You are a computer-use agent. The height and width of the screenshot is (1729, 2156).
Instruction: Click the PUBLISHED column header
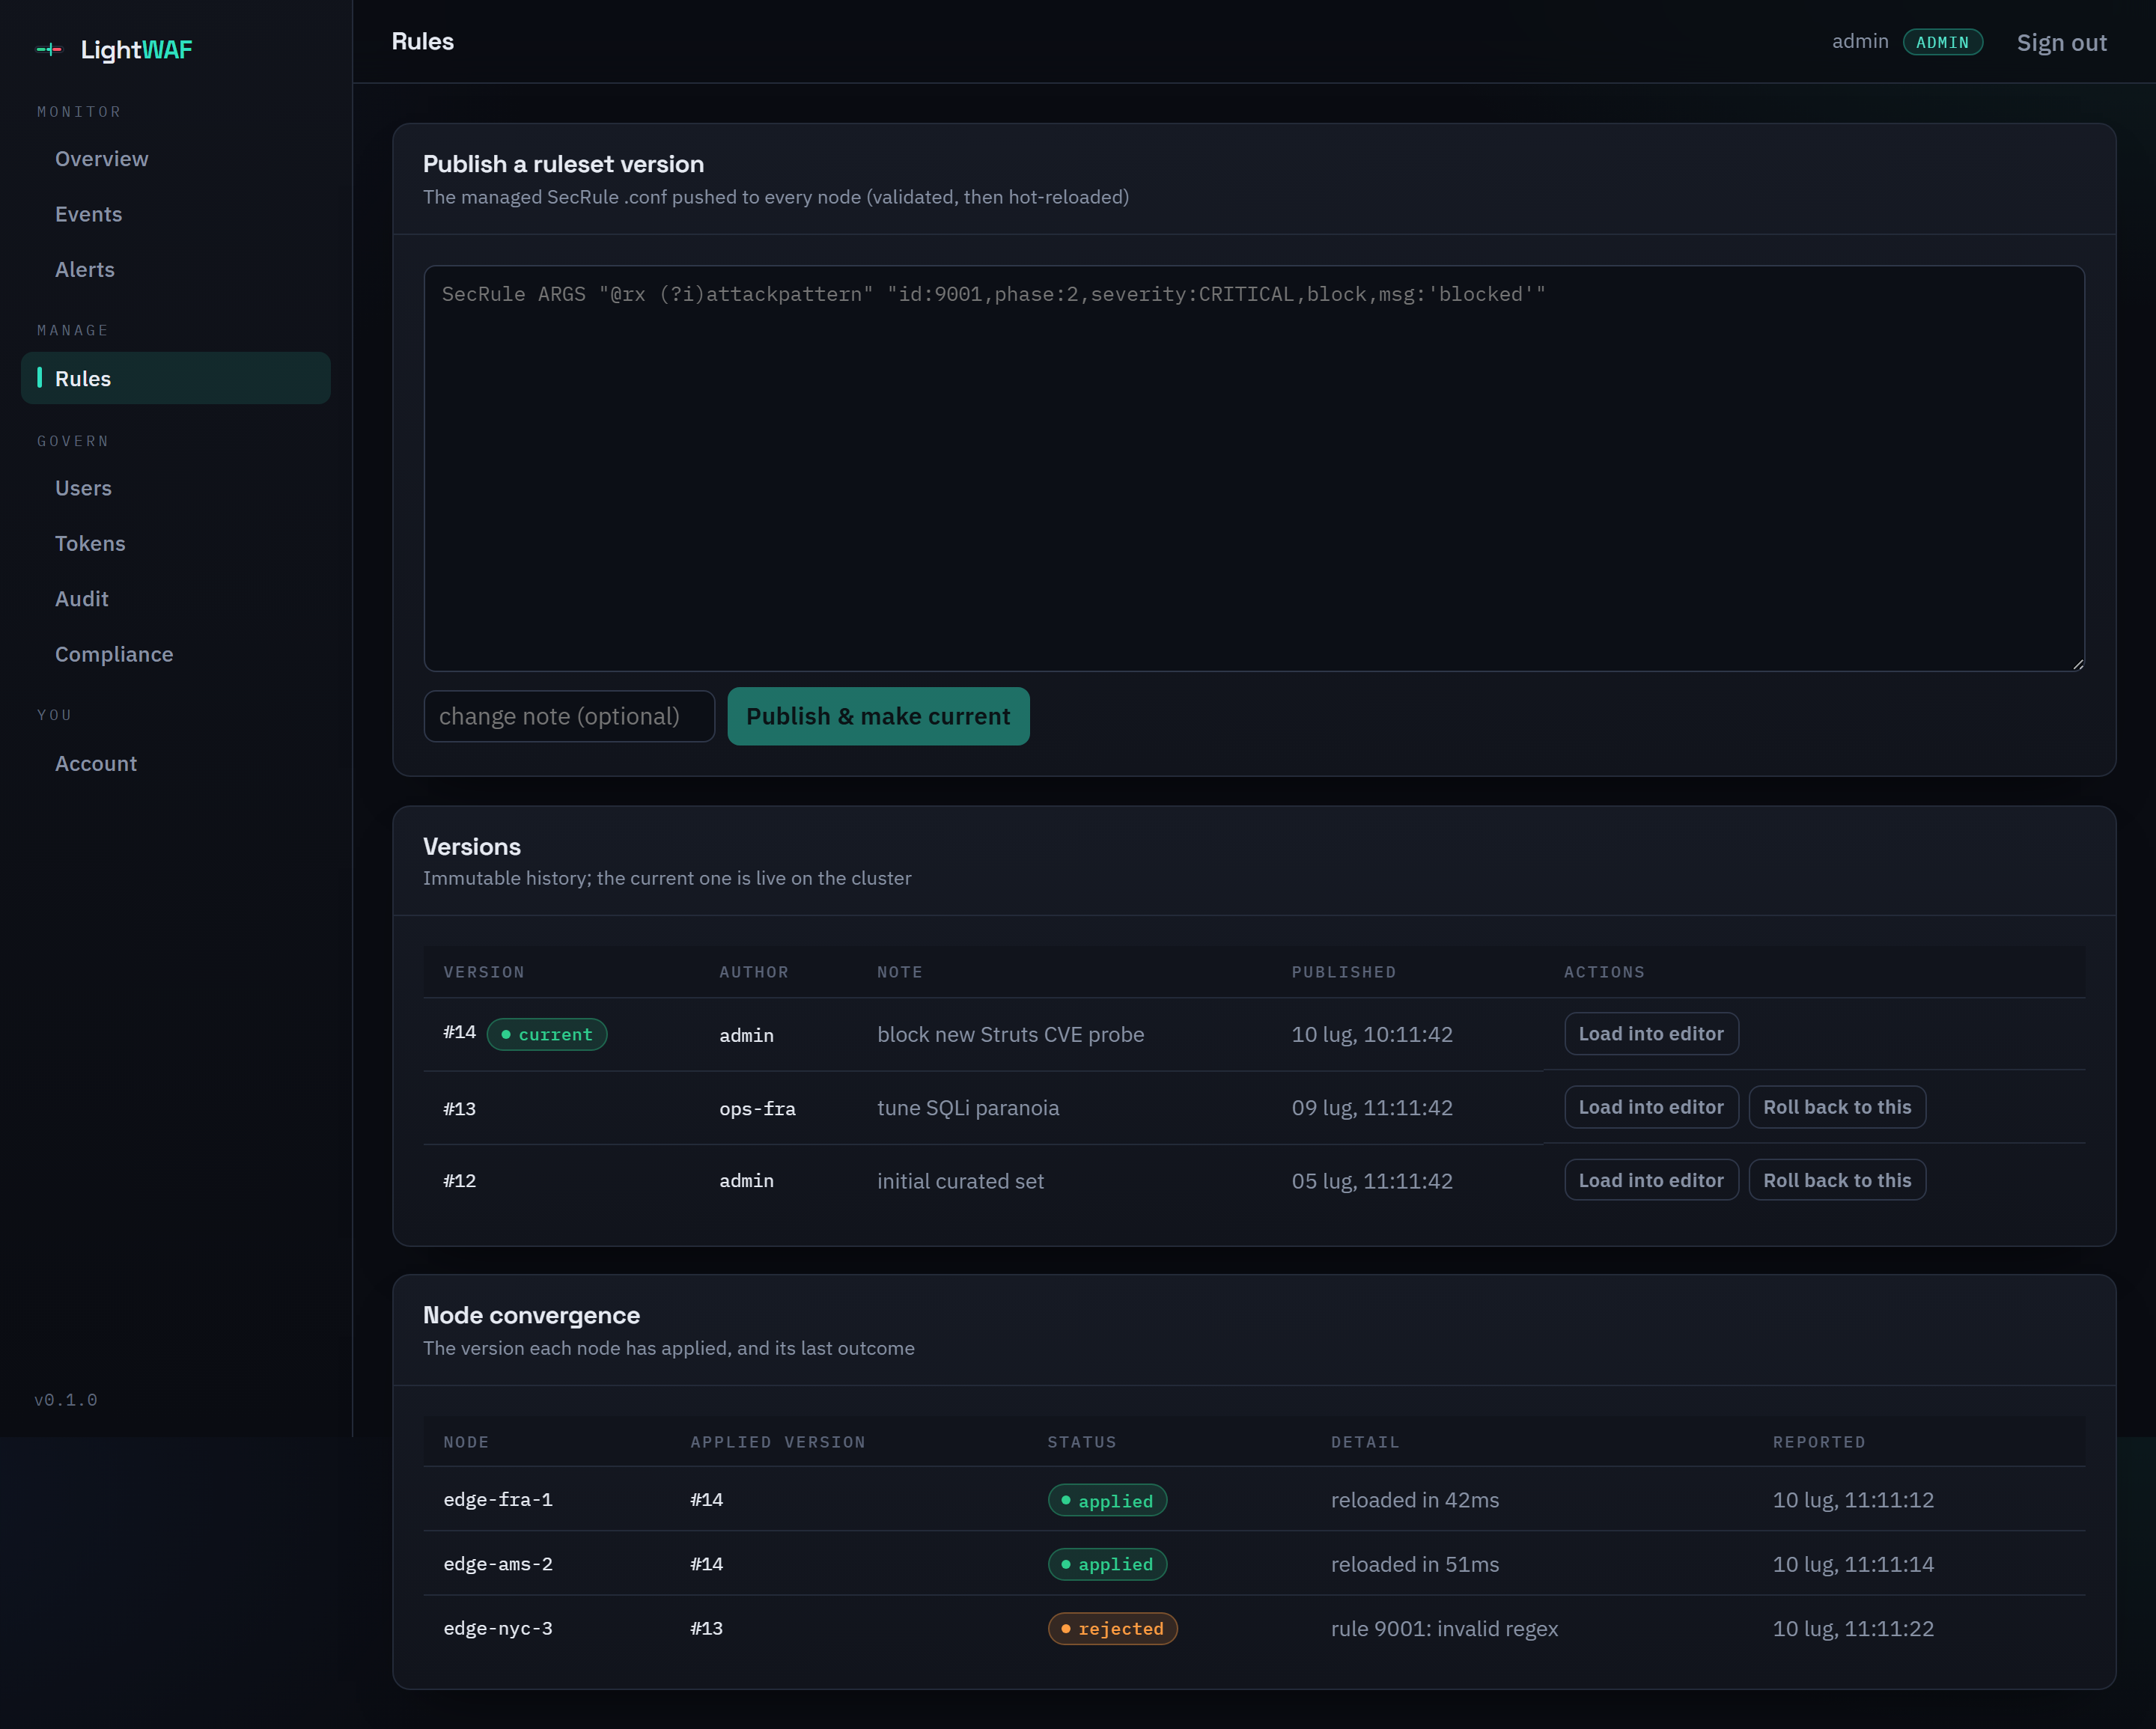[1343, 972]
